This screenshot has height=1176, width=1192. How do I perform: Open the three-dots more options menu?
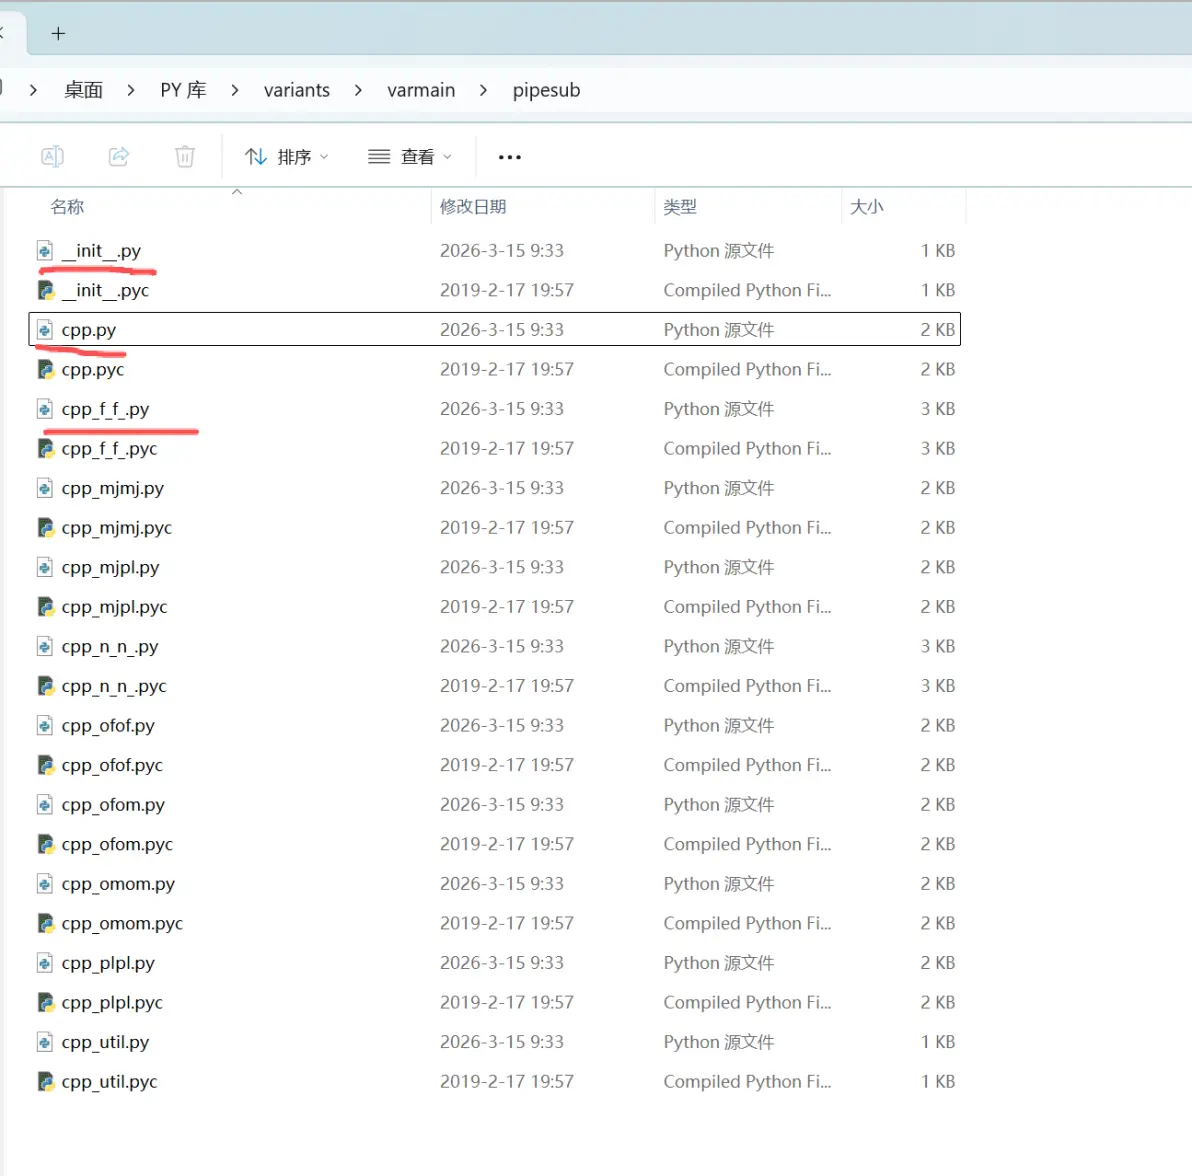(509, 157)
